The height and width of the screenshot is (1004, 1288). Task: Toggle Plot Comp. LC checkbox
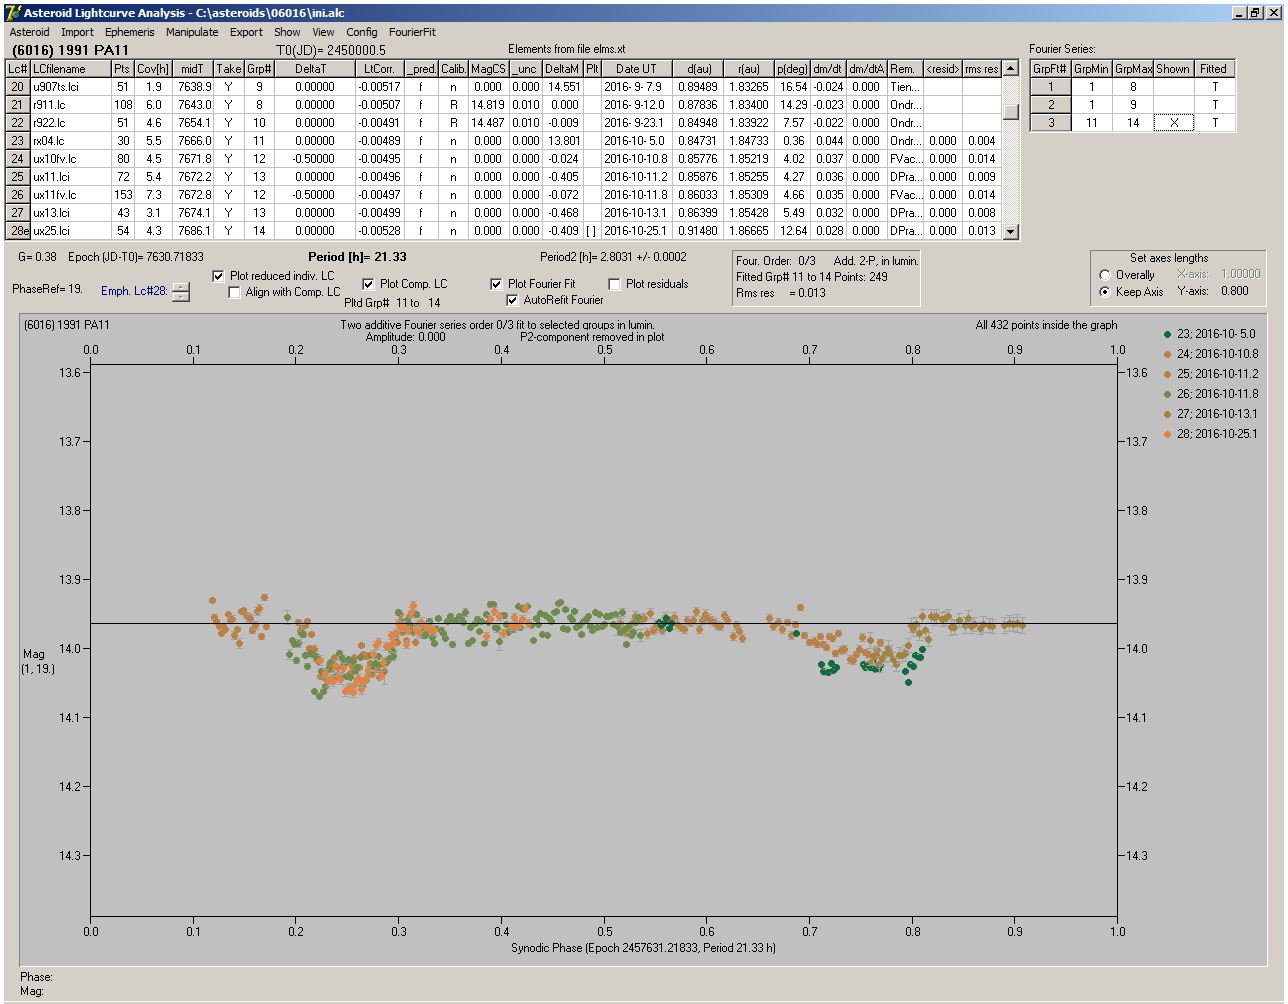click(x=368, y=284)
